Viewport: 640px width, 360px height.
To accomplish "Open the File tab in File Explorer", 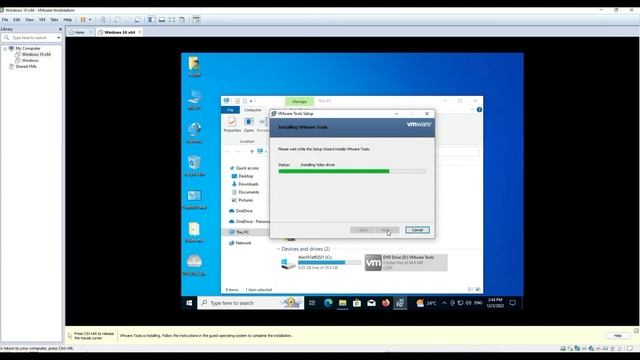I will point(230,110).
